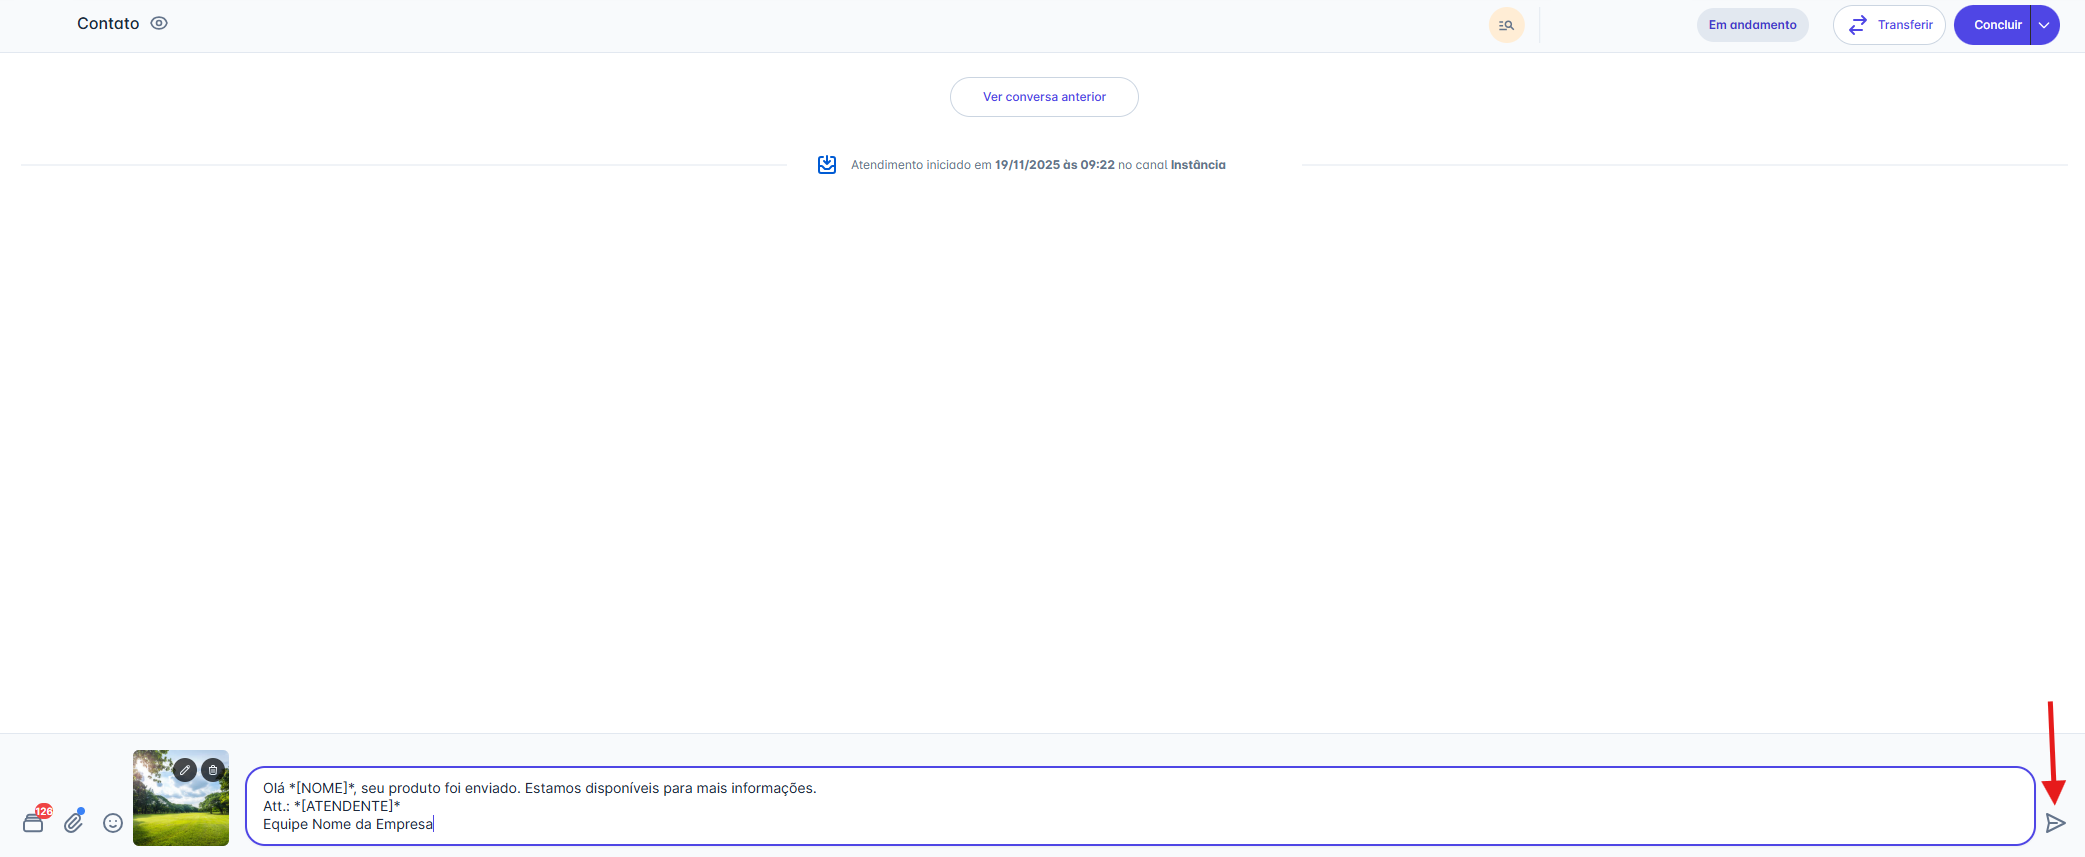This screenshot has height=857, width=2085.
Task: Click the Em andamento status badge
Action: pyautogui.click(x=1752, y=25)
